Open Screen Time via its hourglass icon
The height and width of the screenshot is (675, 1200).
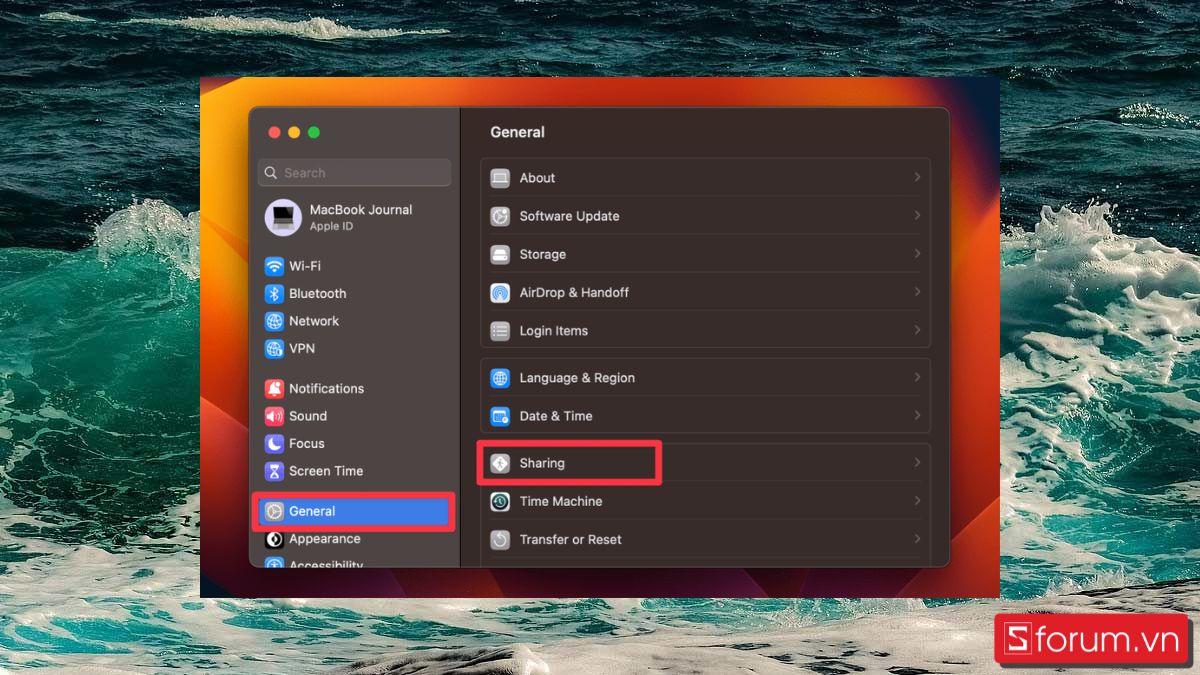tap(274, 471)
